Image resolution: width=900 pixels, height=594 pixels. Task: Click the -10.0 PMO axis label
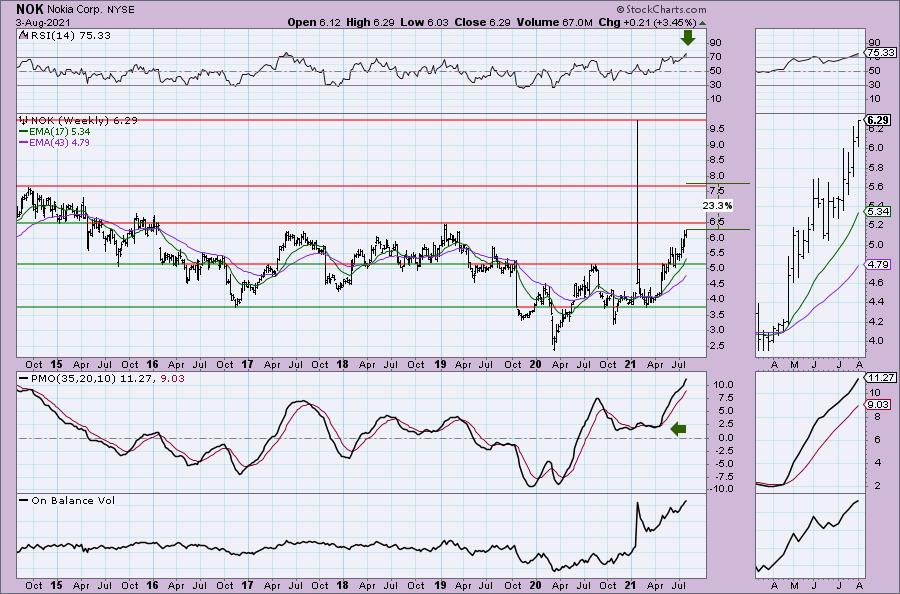coord(723,489)
